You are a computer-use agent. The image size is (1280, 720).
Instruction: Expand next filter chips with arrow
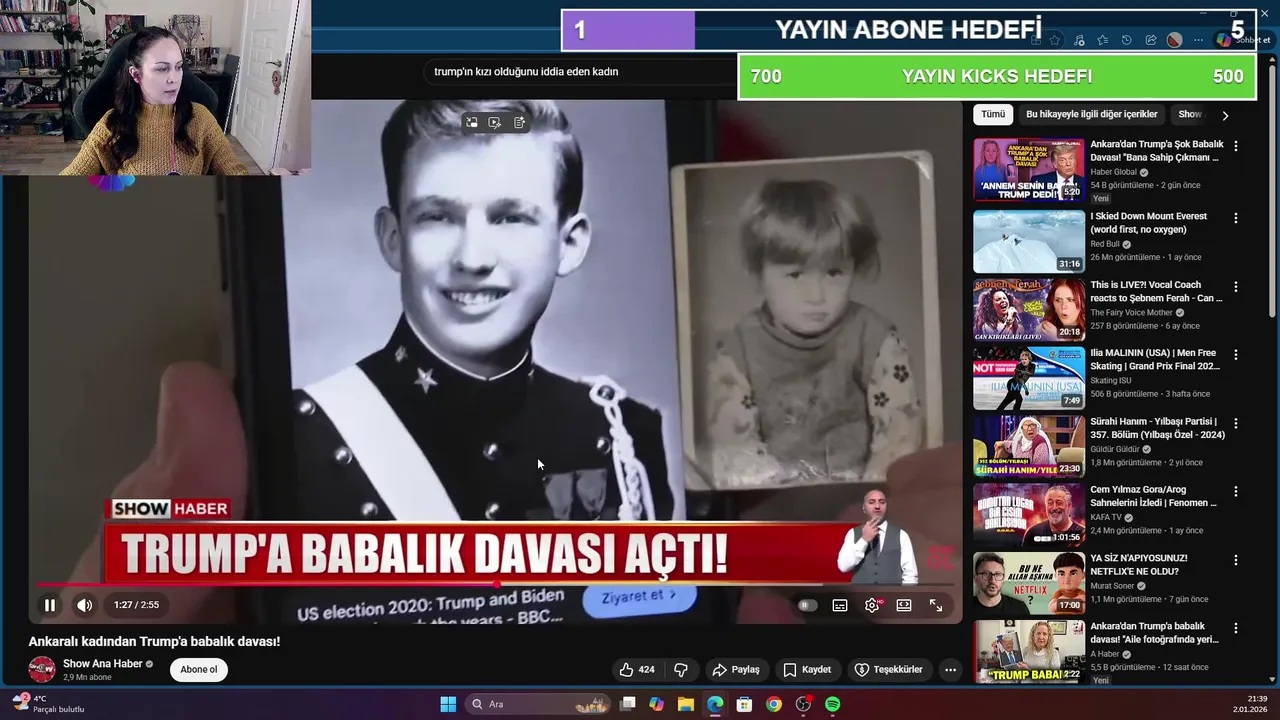click(x=1225, y=115)
